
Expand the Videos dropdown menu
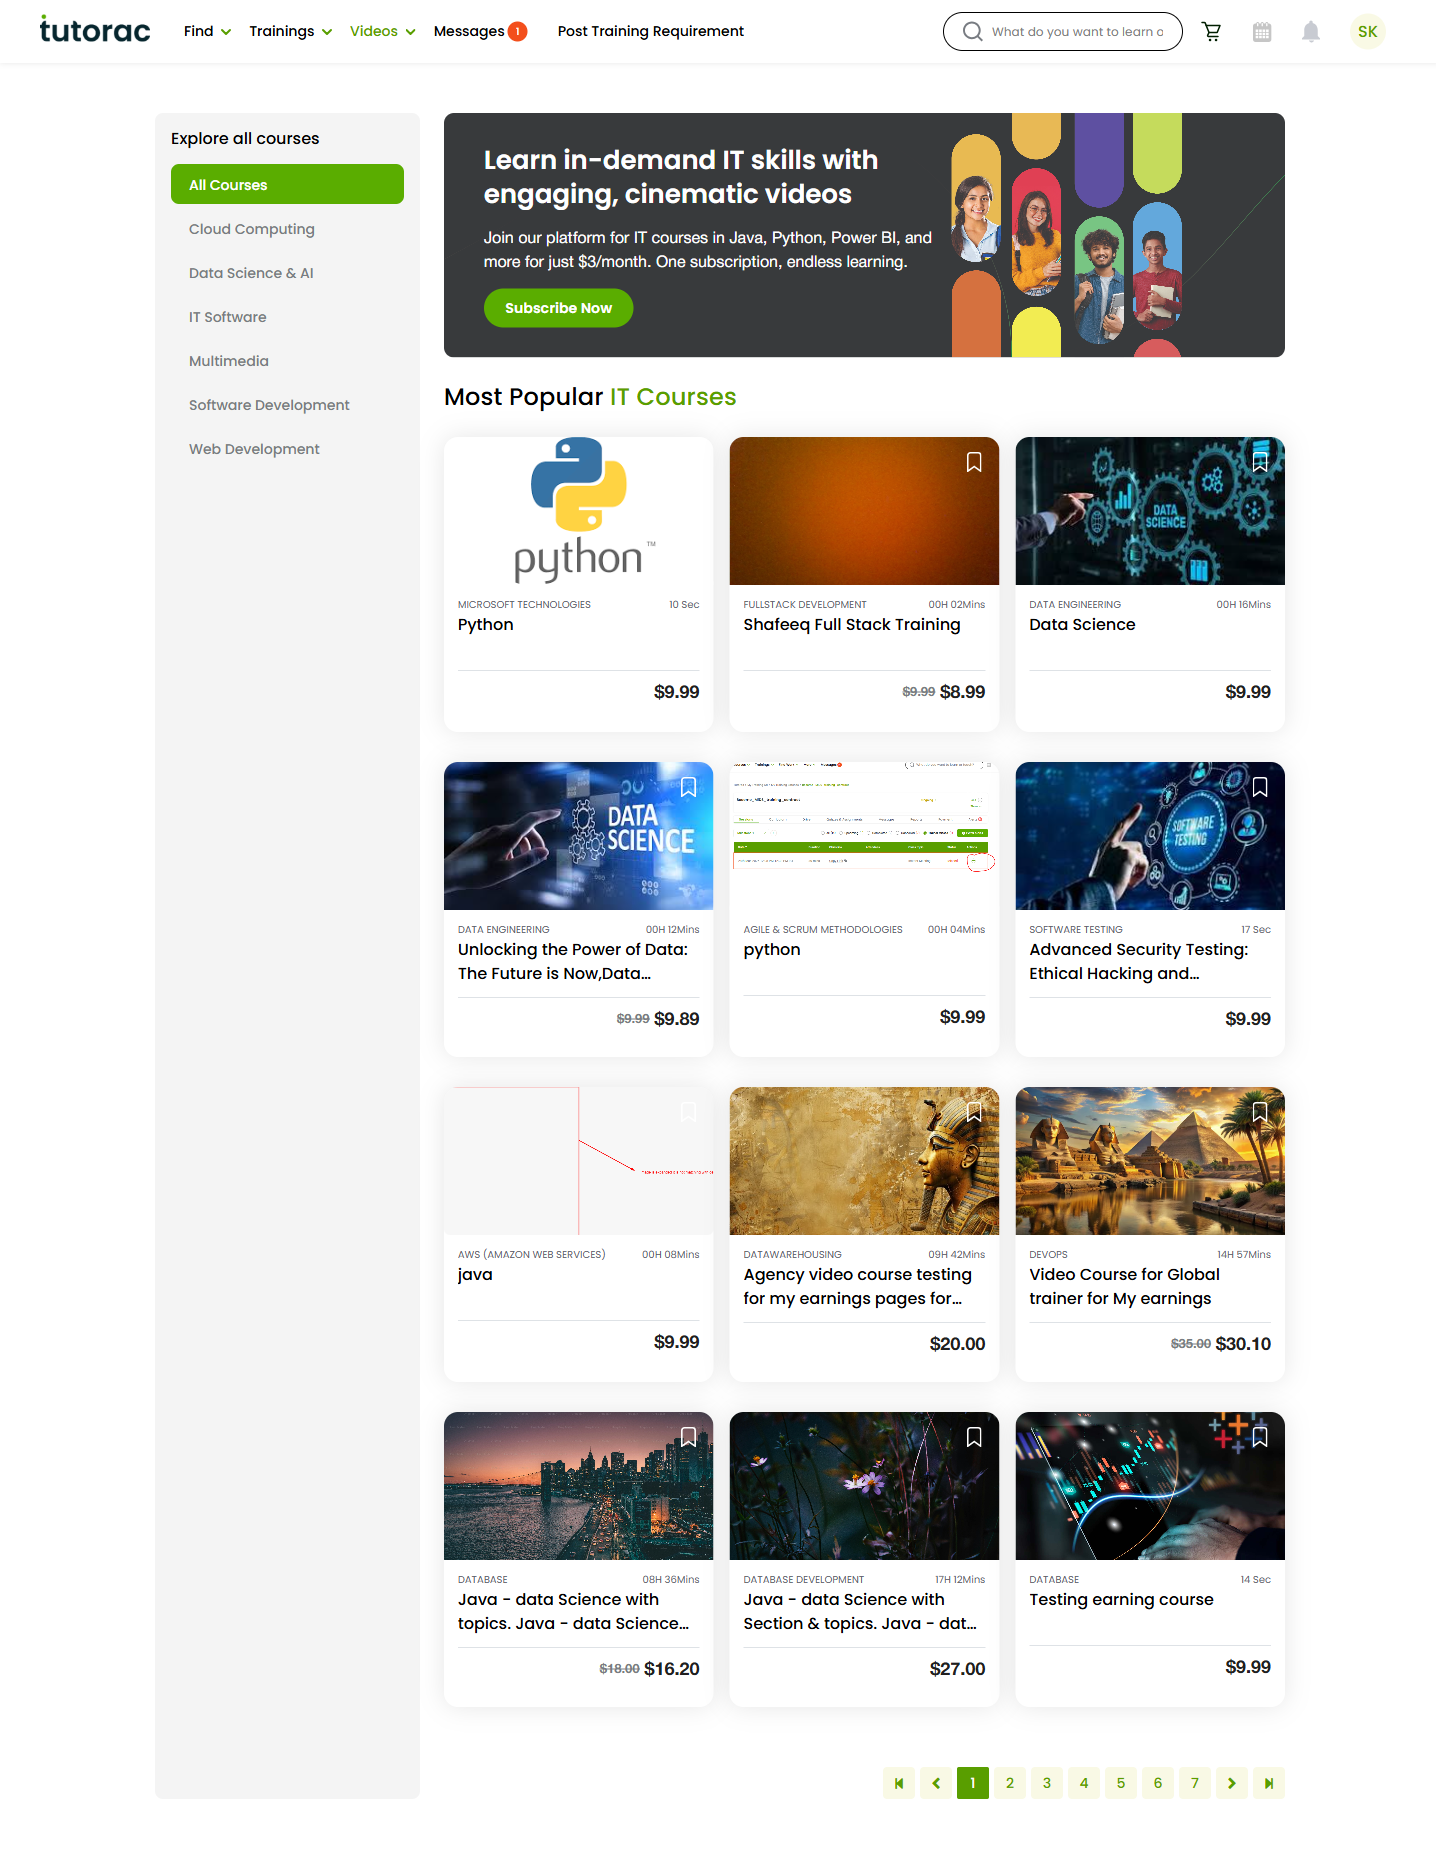click(x=382, y=31)
